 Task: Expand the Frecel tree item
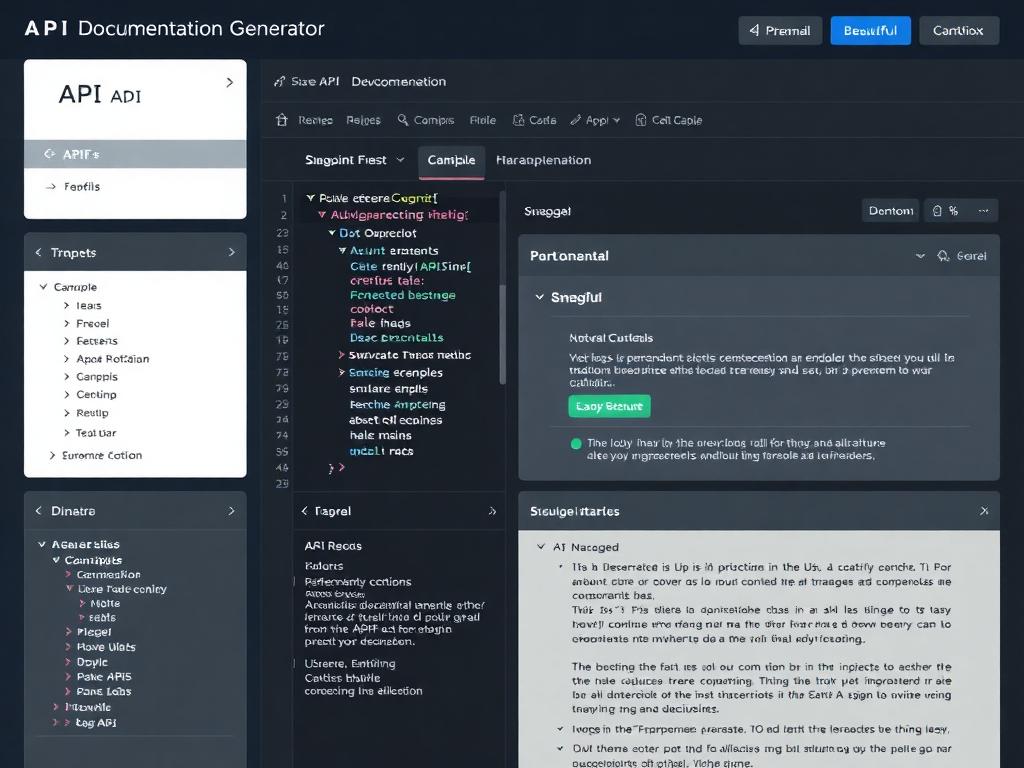click(x=67, y=323)
